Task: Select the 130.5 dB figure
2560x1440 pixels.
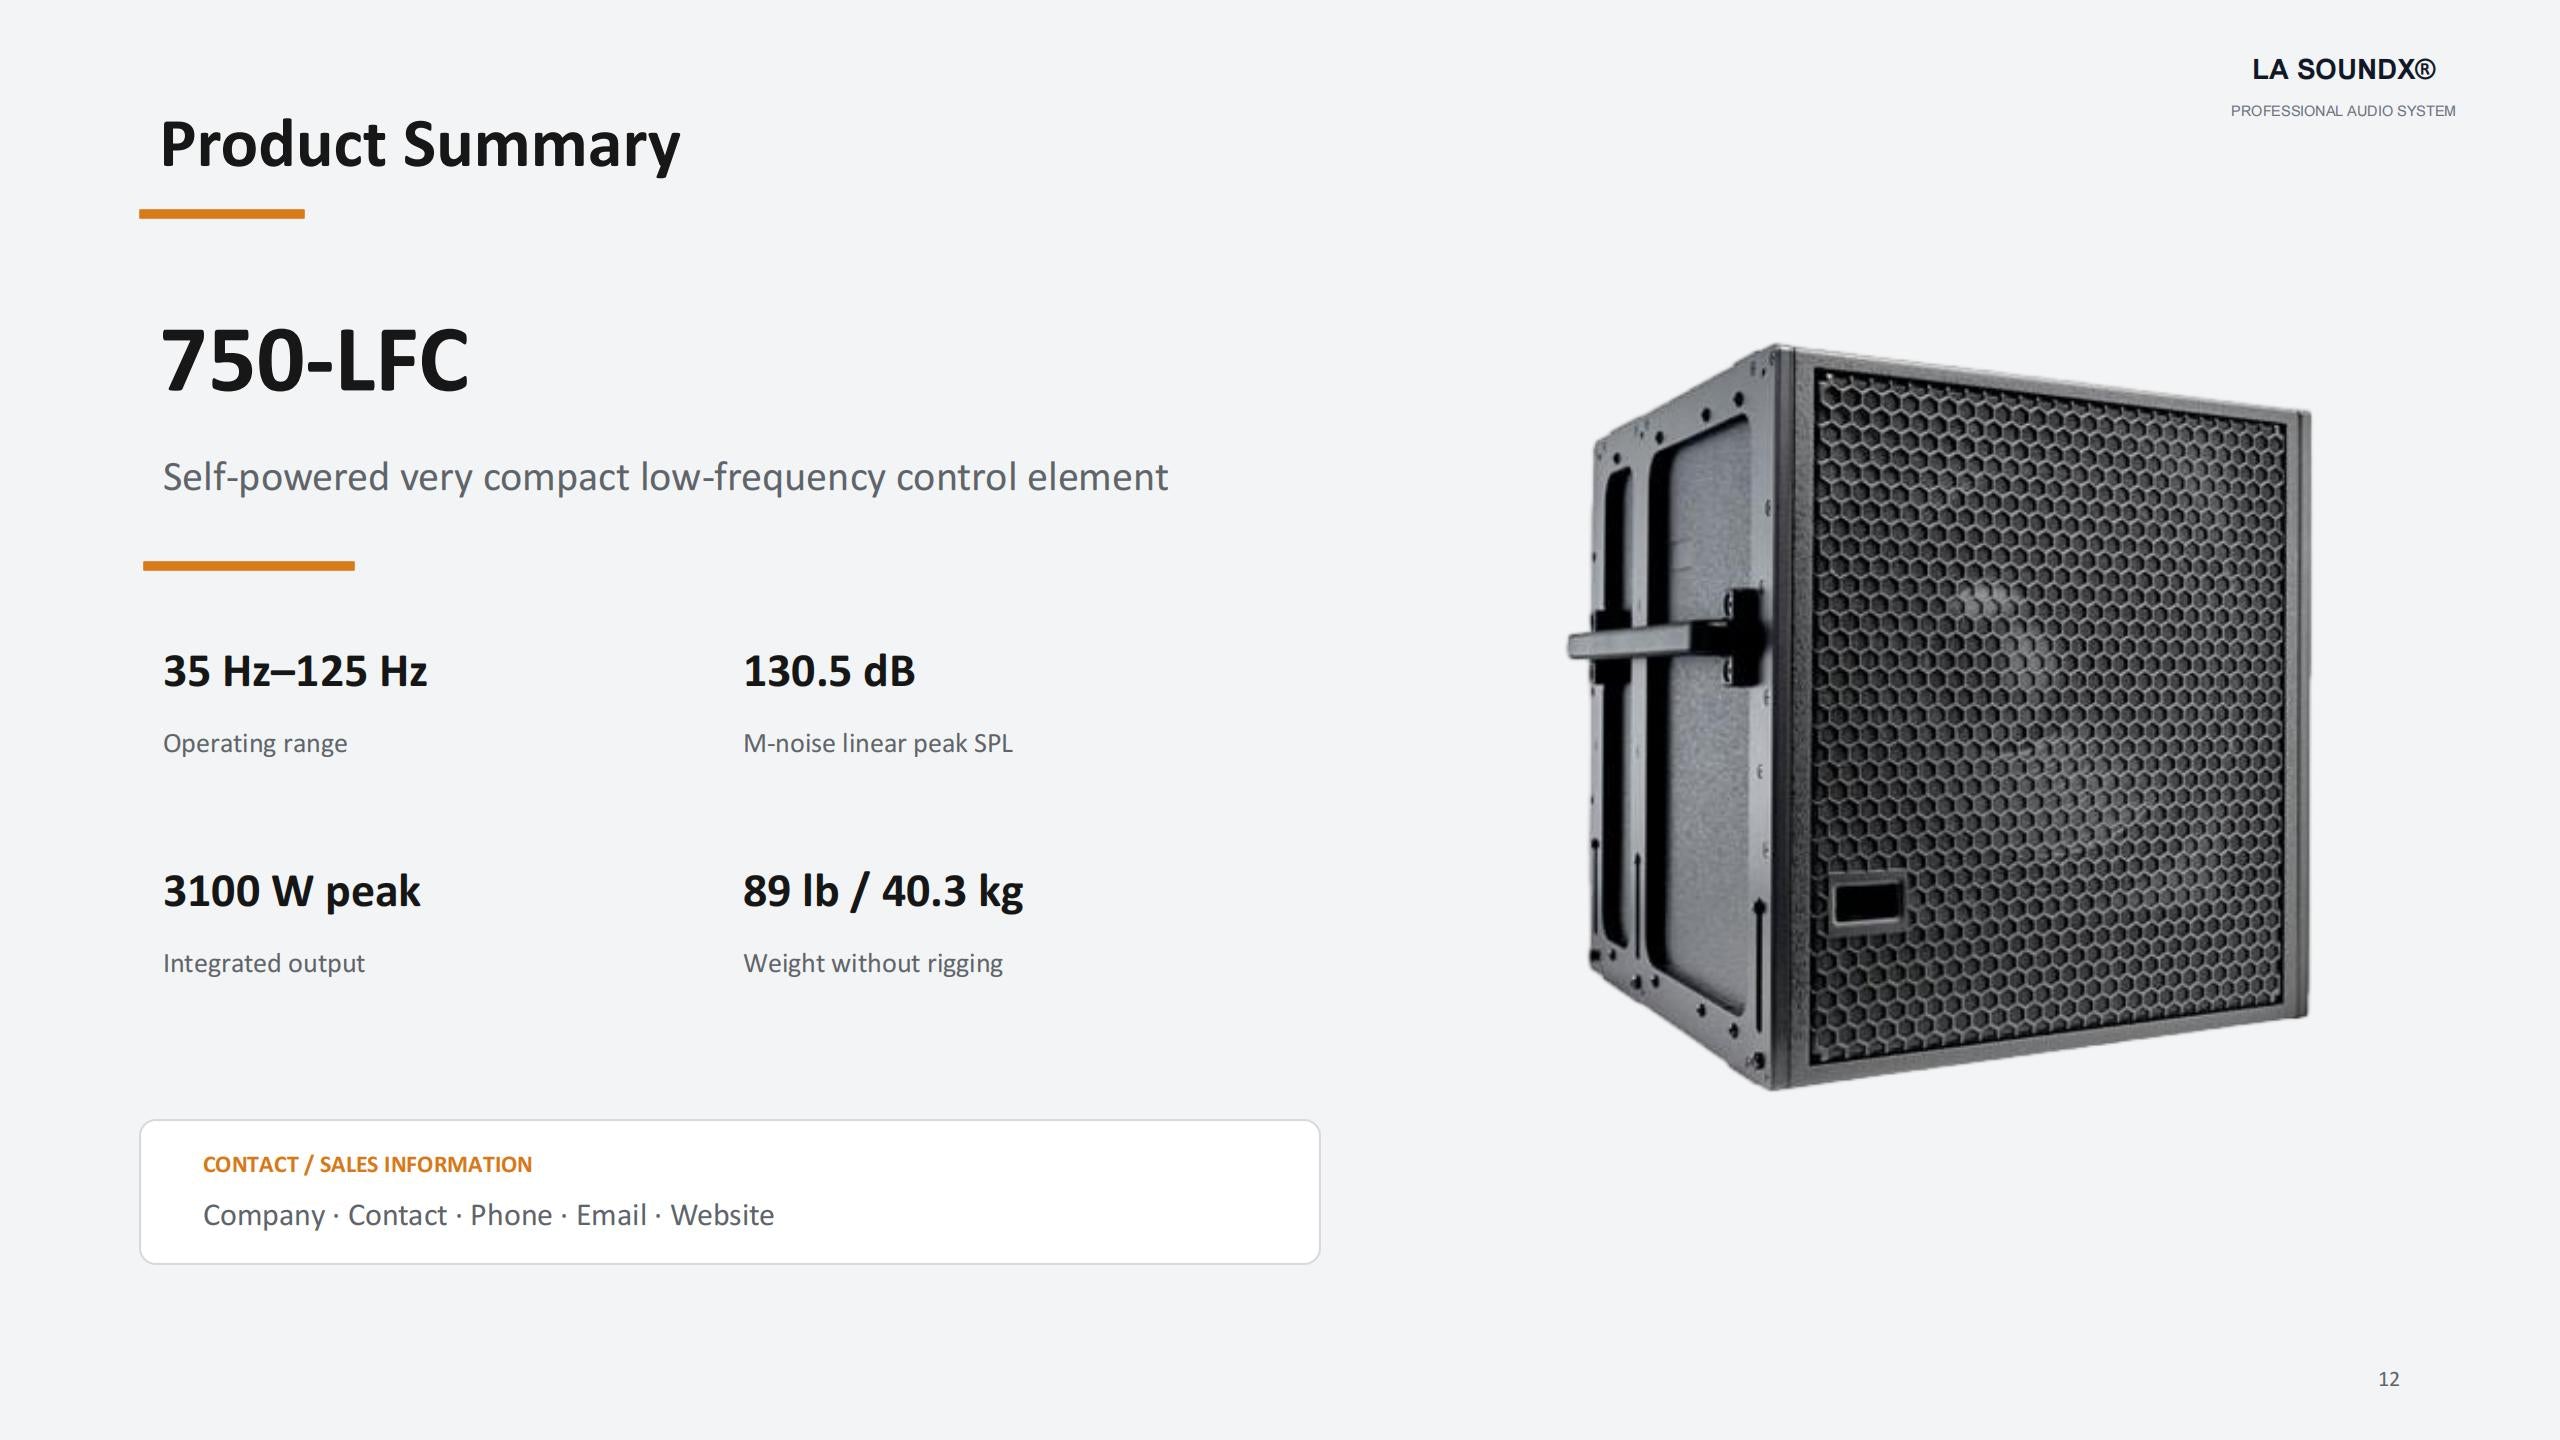Action: 829,671
